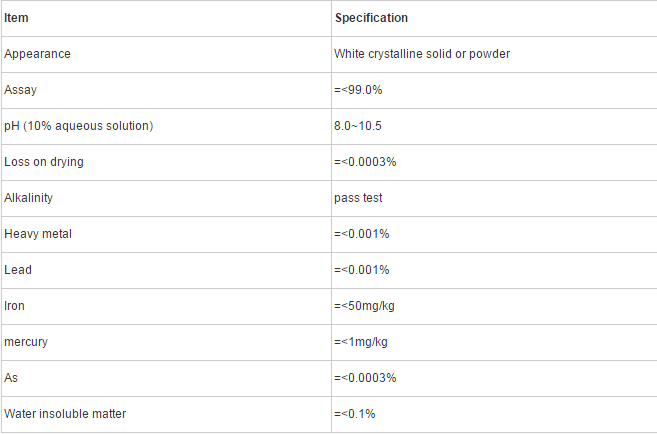Click the mercury value =<1mg/kg
The image size is (657, 434).
click(361, 342)
